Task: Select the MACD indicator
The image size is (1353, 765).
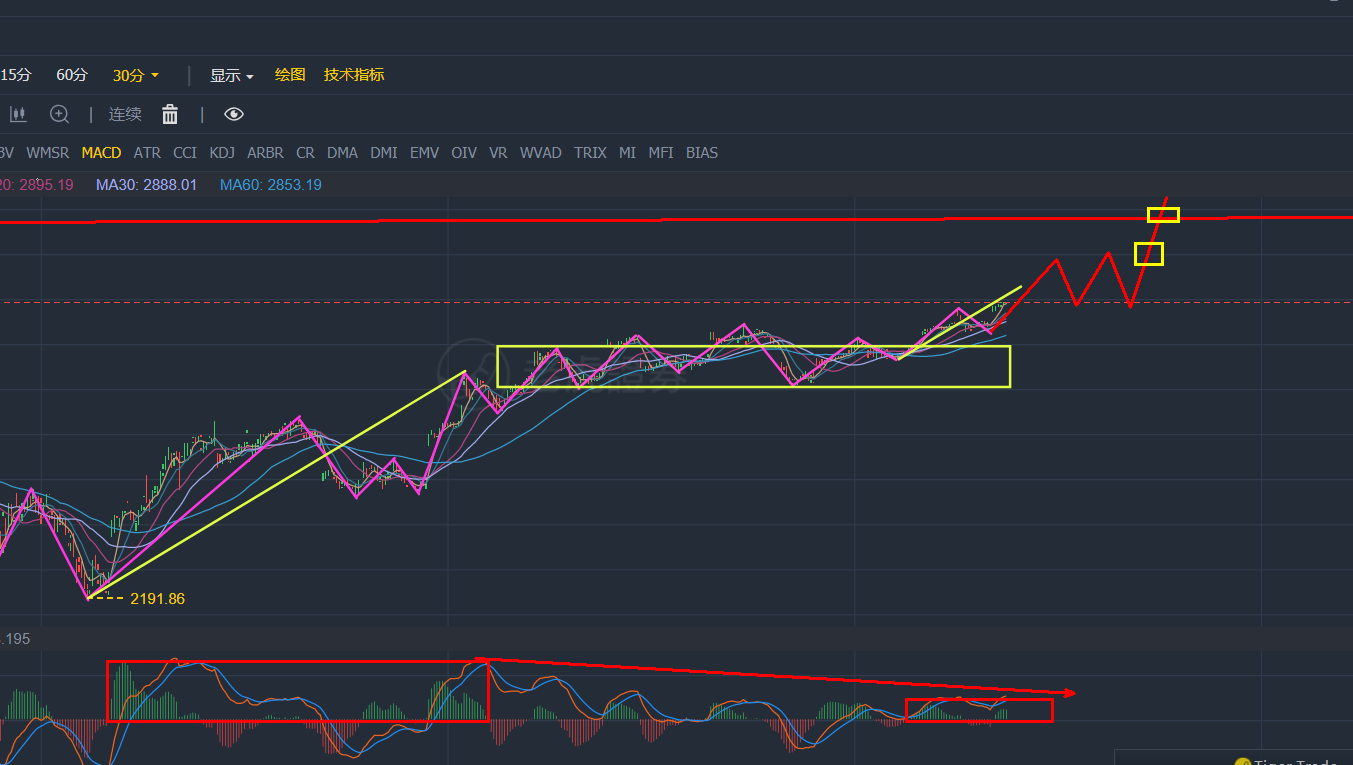Action: point(101,153)
